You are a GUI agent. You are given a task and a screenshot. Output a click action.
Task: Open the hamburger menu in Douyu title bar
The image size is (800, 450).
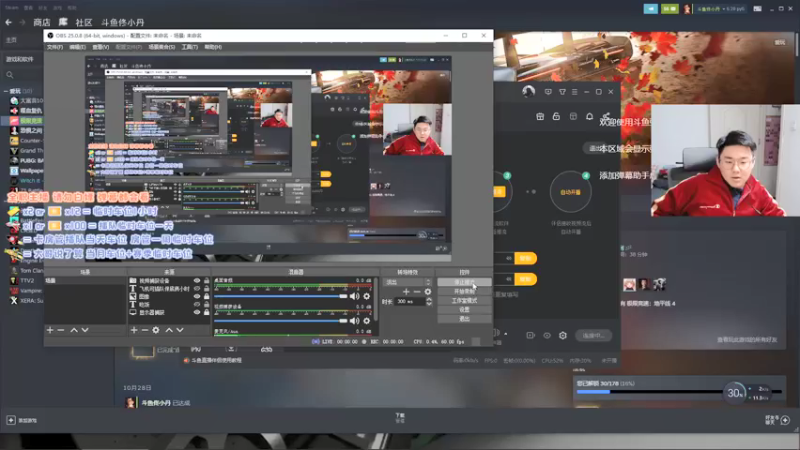point(574,92)
